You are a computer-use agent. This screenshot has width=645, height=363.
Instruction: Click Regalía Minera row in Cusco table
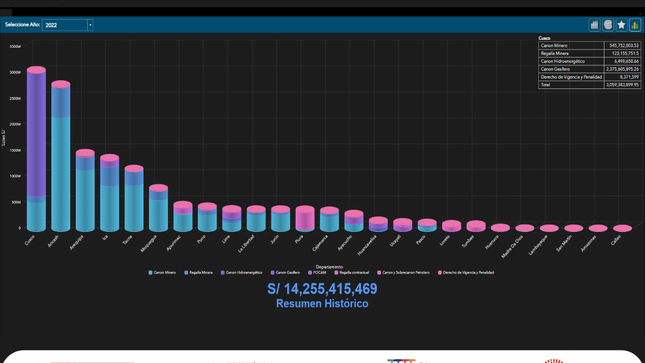[x=589, y=54]
